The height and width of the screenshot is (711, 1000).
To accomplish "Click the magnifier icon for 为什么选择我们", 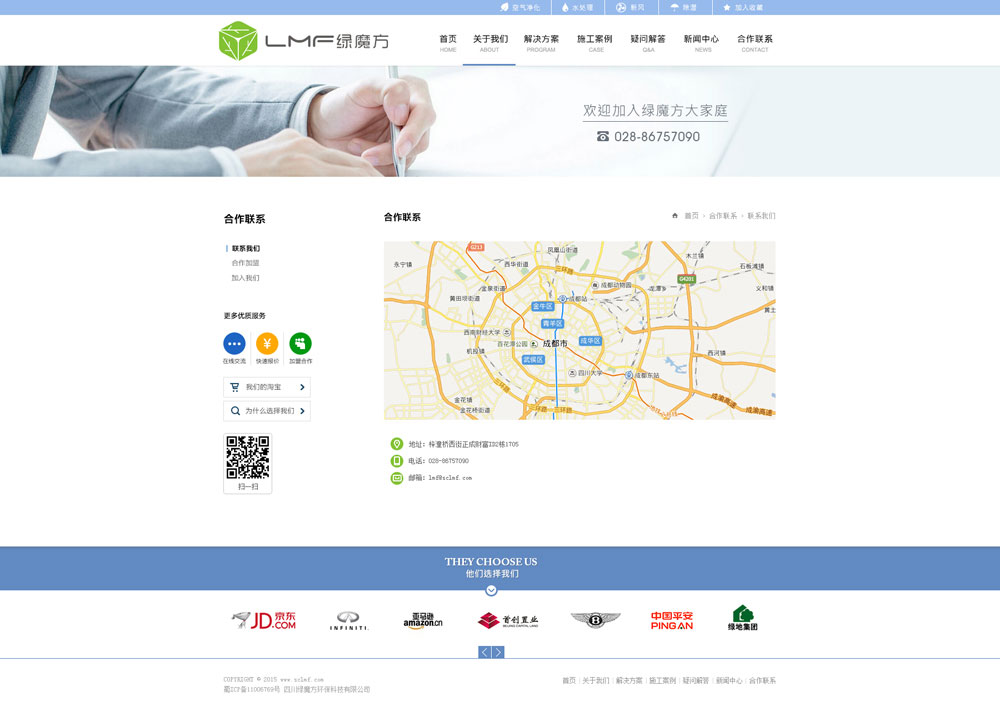I will pyautogui.click(x=235, y=411).
